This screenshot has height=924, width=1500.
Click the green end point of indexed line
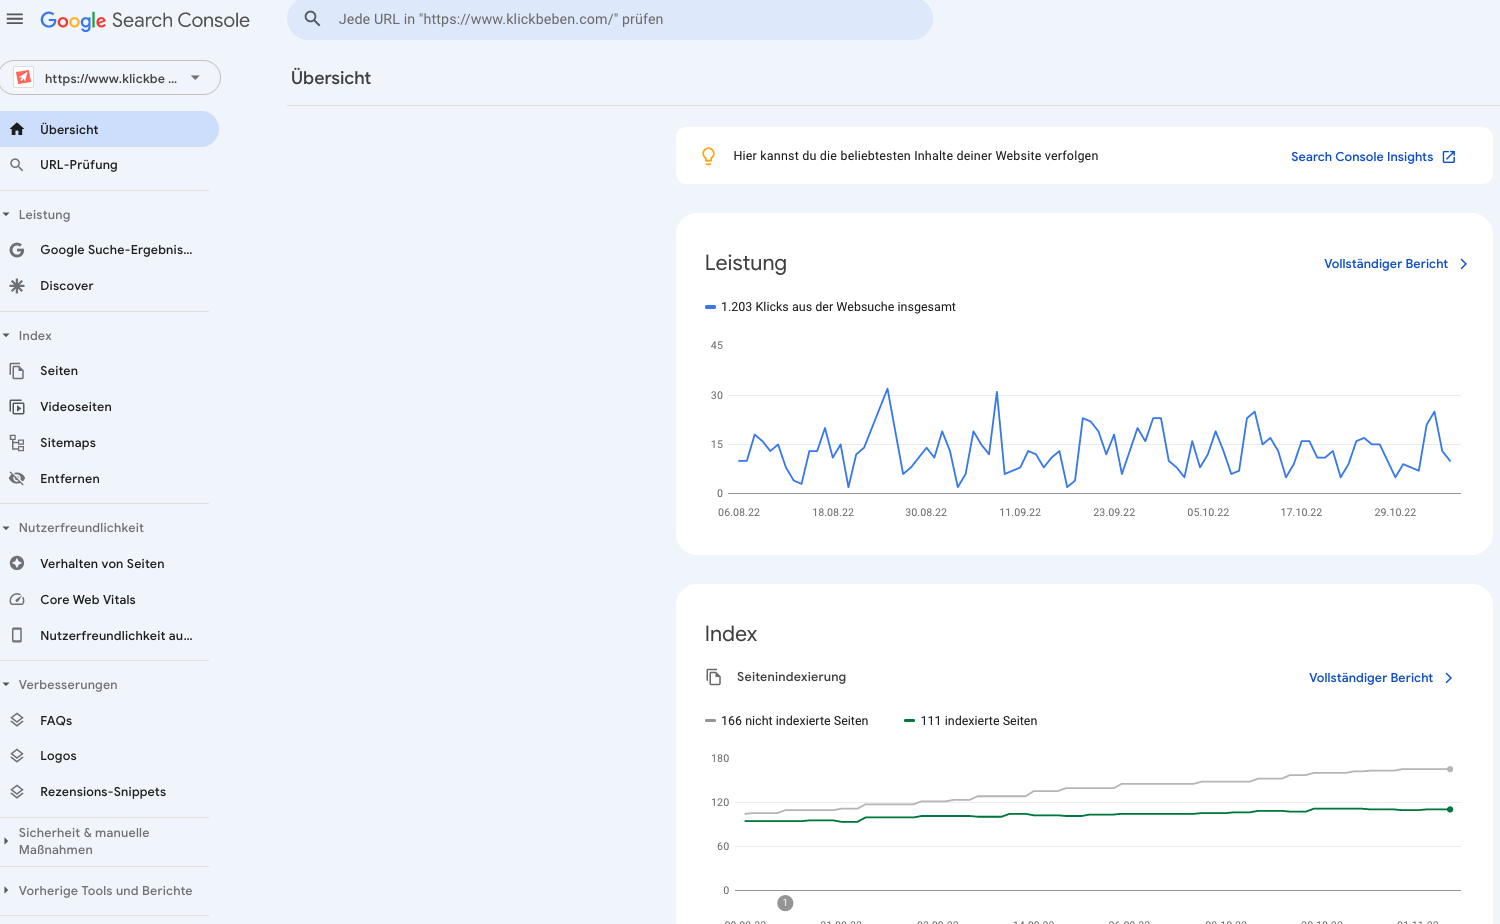point(1450,809)
